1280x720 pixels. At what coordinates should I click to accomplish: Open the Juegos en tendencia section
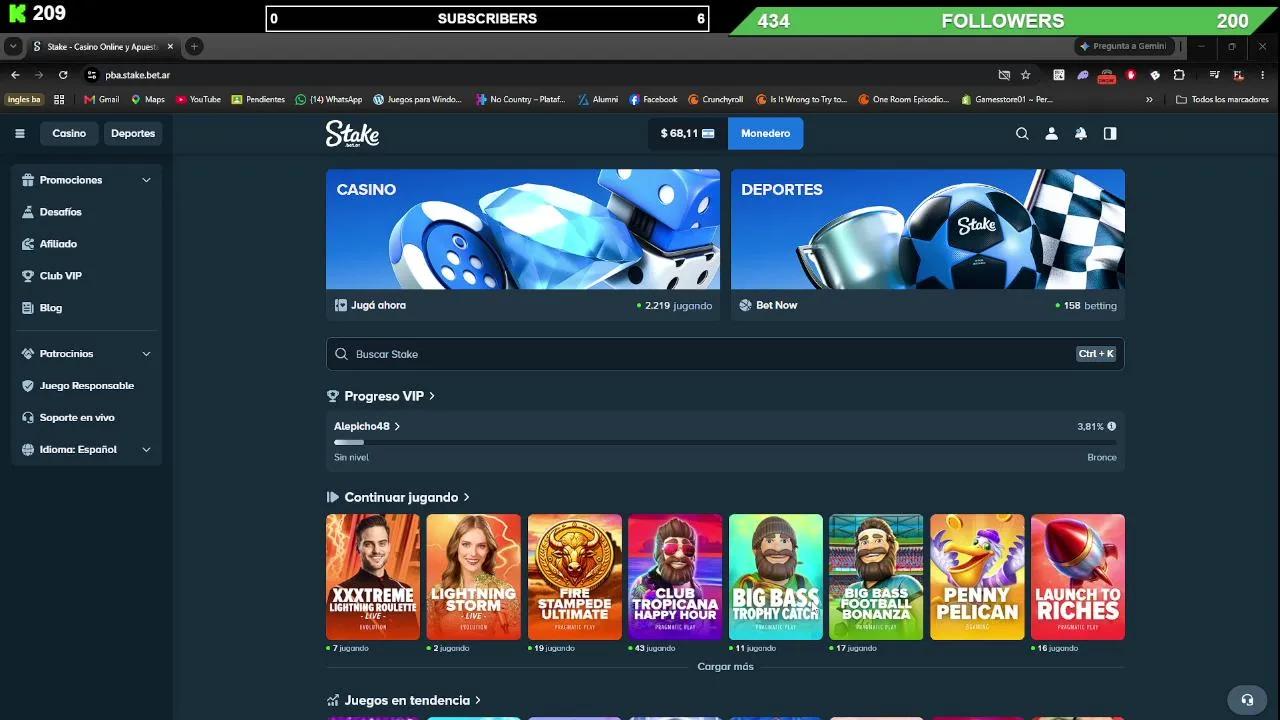click(404, 700)
